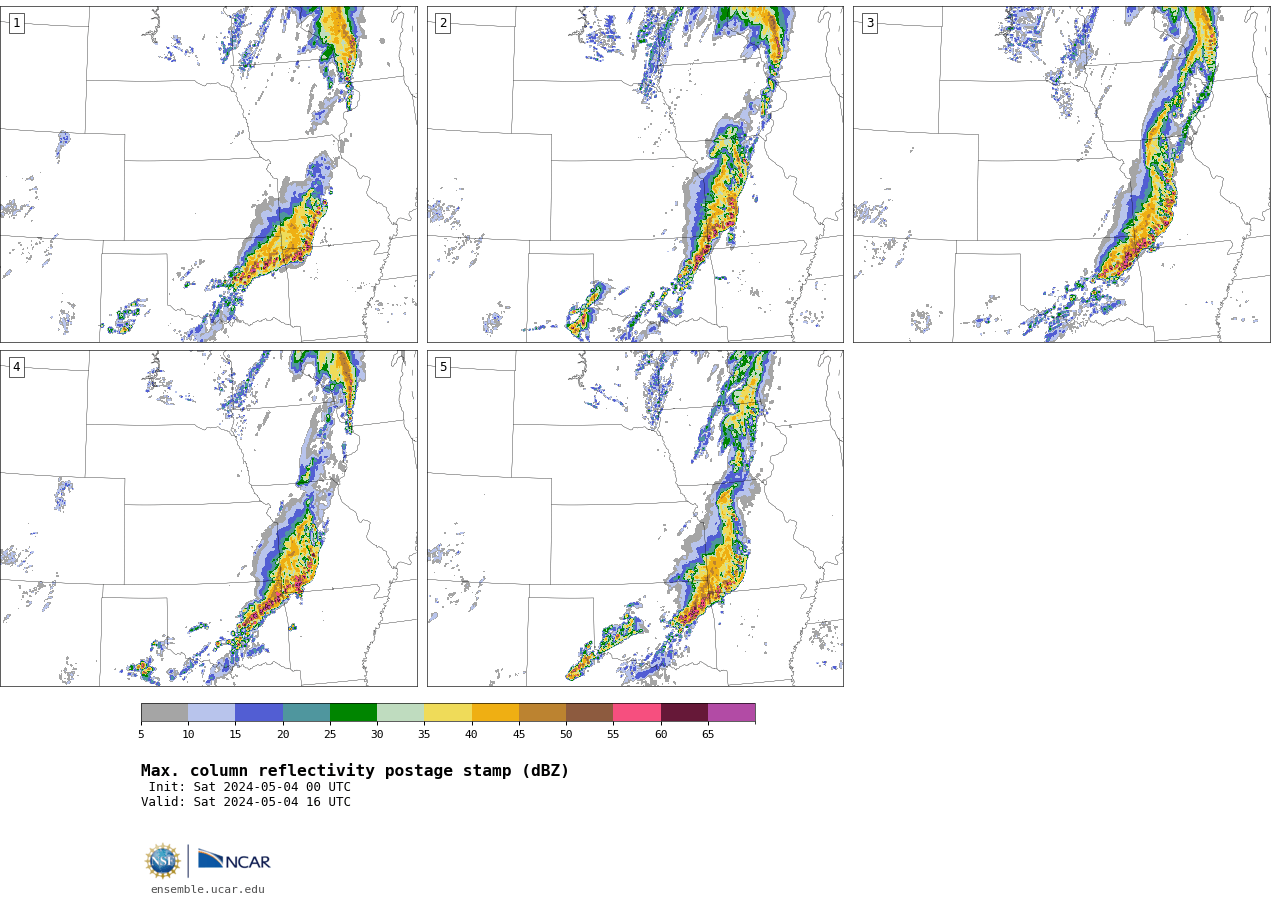Click the colorbar tick label 65
Screen dimensions: 1280x901
pos(708,735)
